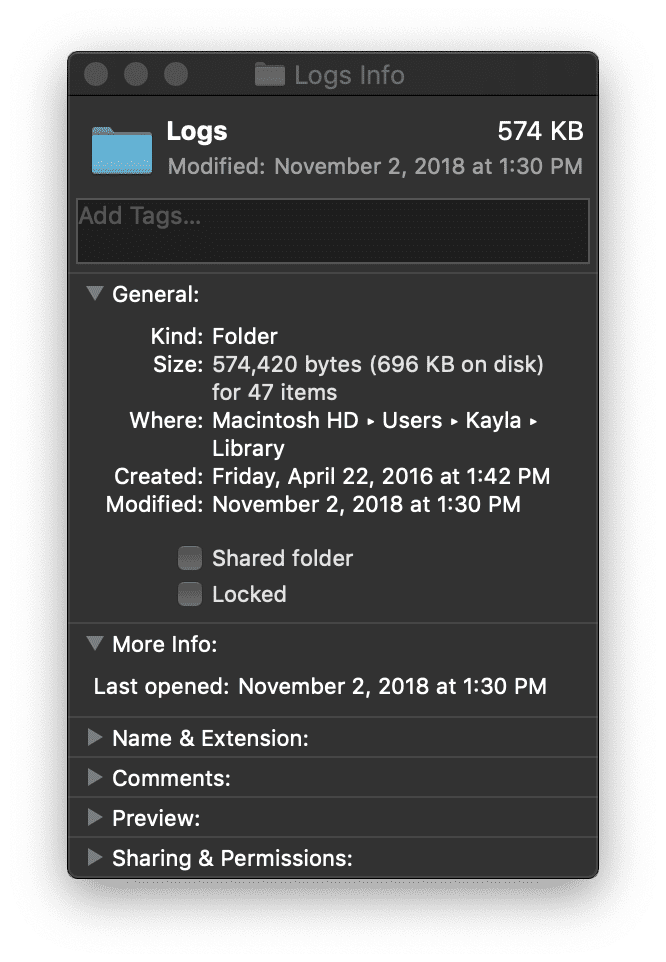Click the Library text in the Where path
The image size is (666, 962).
(246, 448)
